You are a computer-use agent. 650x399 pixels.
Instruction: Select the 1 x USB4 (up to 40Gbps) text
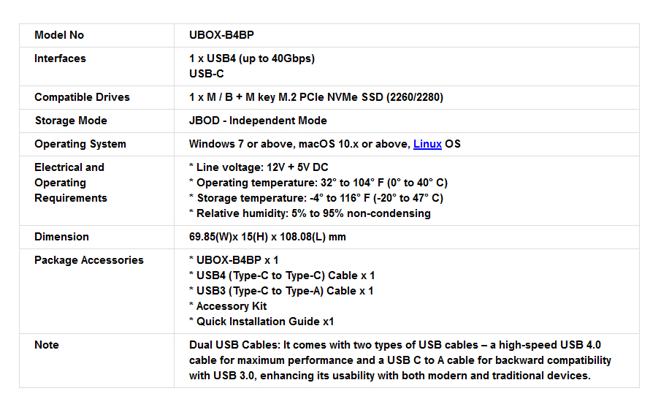tap(252, 58)
